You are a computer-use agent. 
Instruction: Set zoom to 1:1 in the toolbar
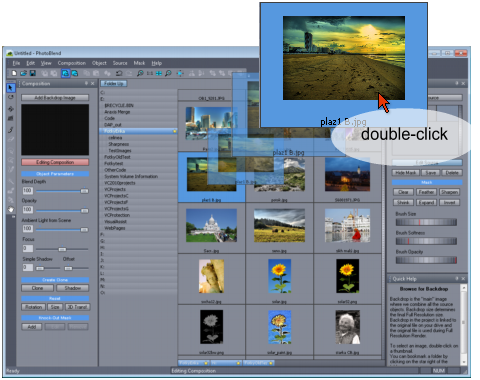(x=150, y=73)
